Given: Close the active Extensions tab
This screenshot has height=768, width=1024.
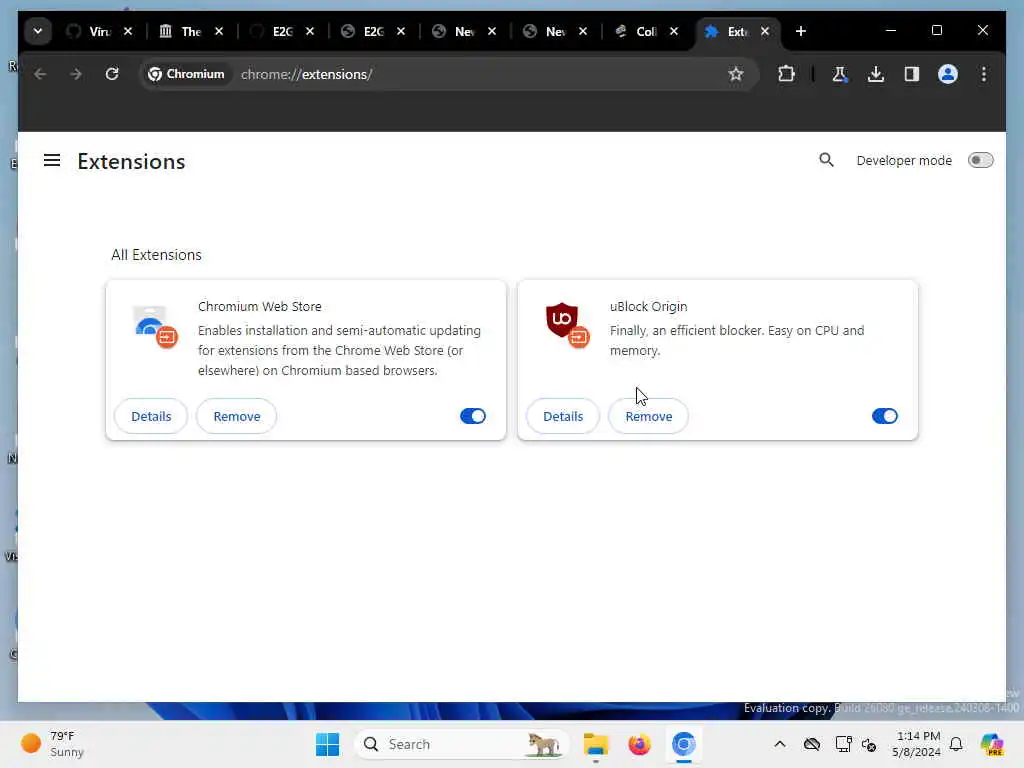Looking at the screenshot, I should coord(765,31).
